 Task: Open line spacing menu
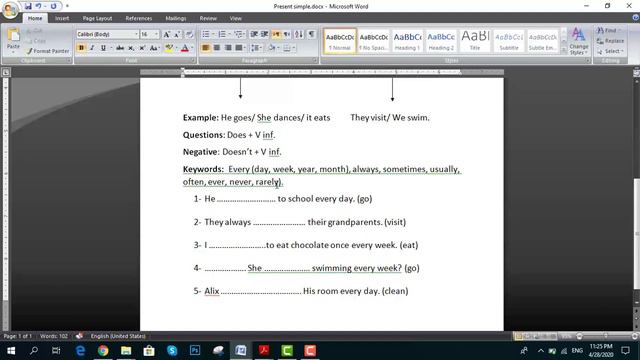click(x=256, y=48)
